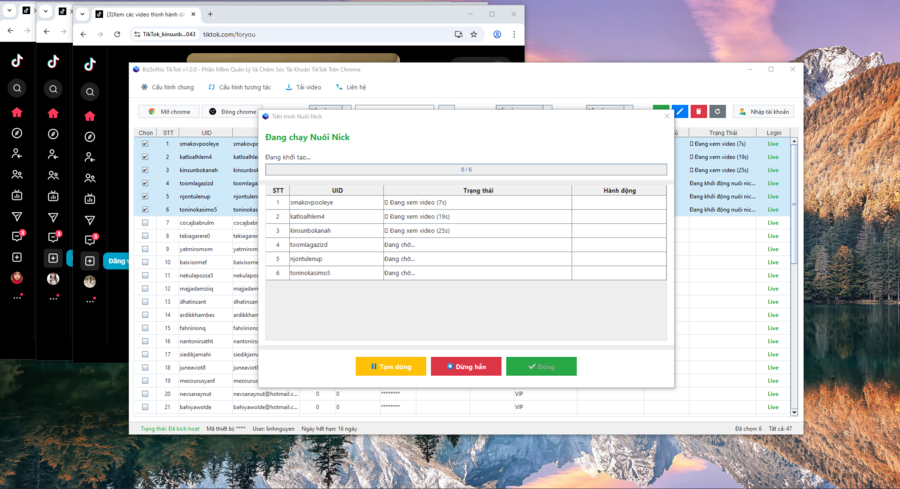The height and width of the screenshot is (489, 900).
Task: Open the Tải video menu
Action: (x=303, y=87)
